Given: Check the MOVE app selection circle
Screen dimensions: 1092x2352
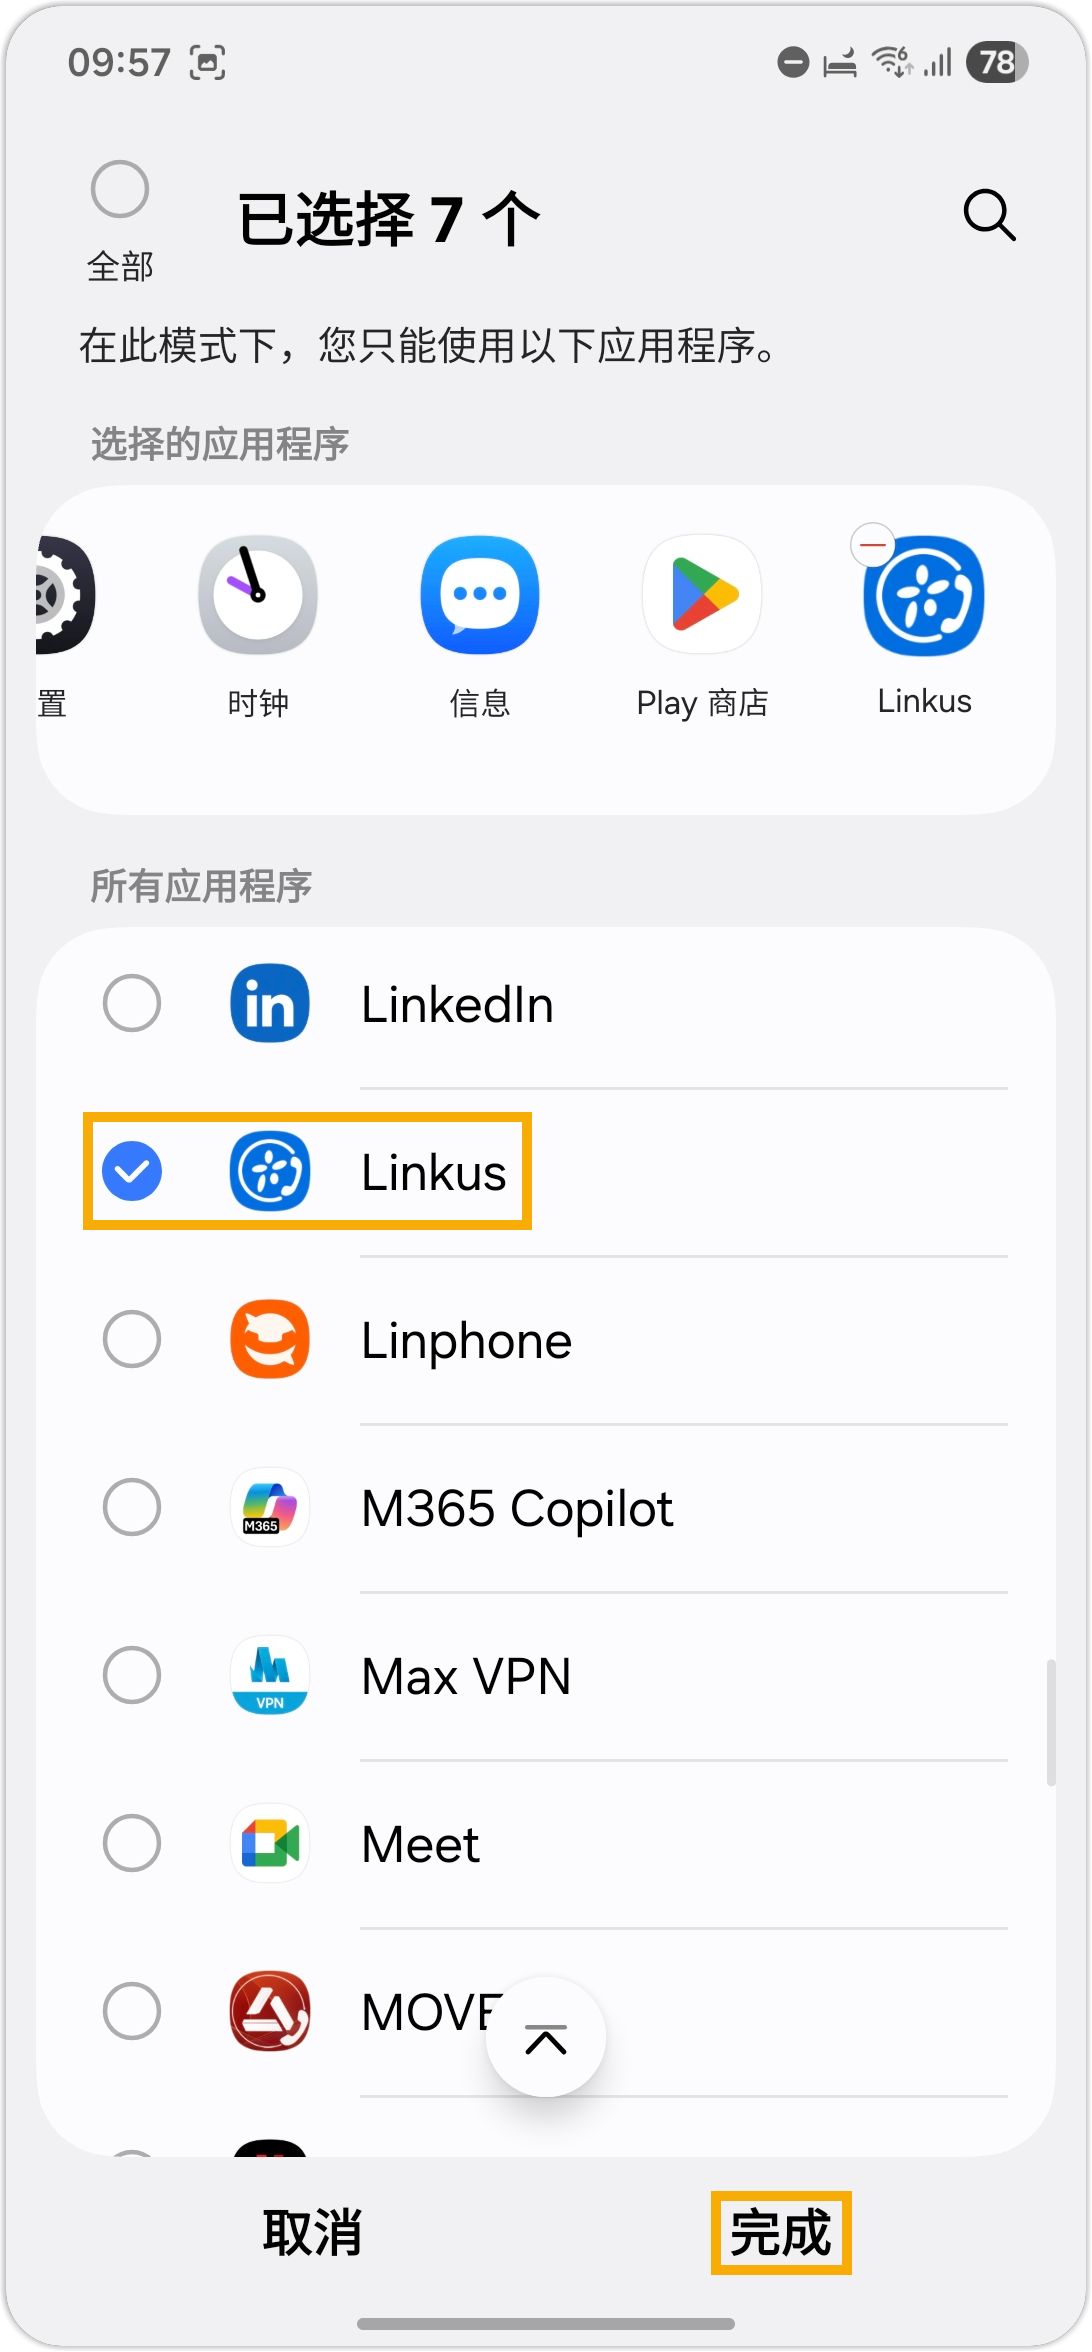Looking at the screenshot, I should (x=132, y=2011).
